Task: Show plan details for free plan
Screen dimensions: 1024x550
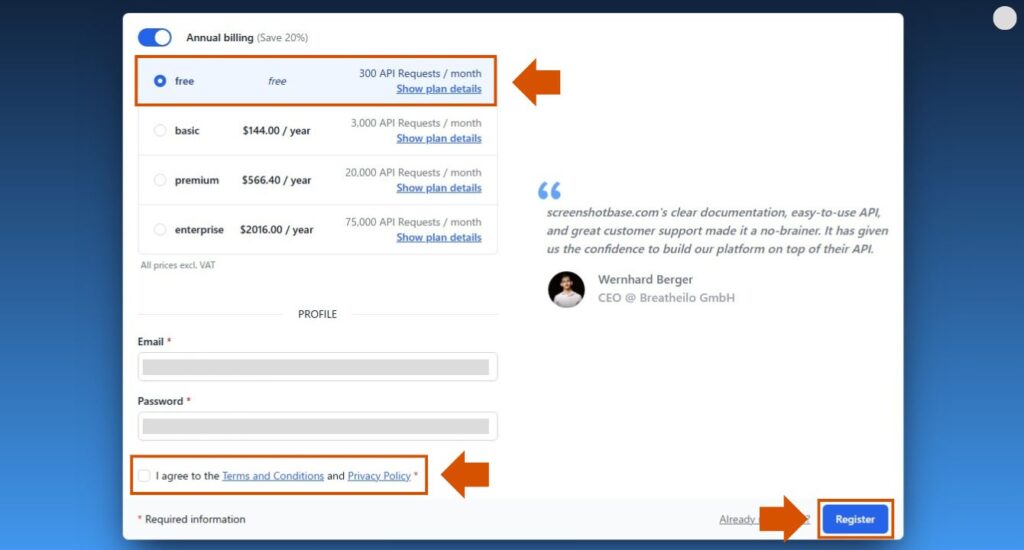Action: [438, 89]
